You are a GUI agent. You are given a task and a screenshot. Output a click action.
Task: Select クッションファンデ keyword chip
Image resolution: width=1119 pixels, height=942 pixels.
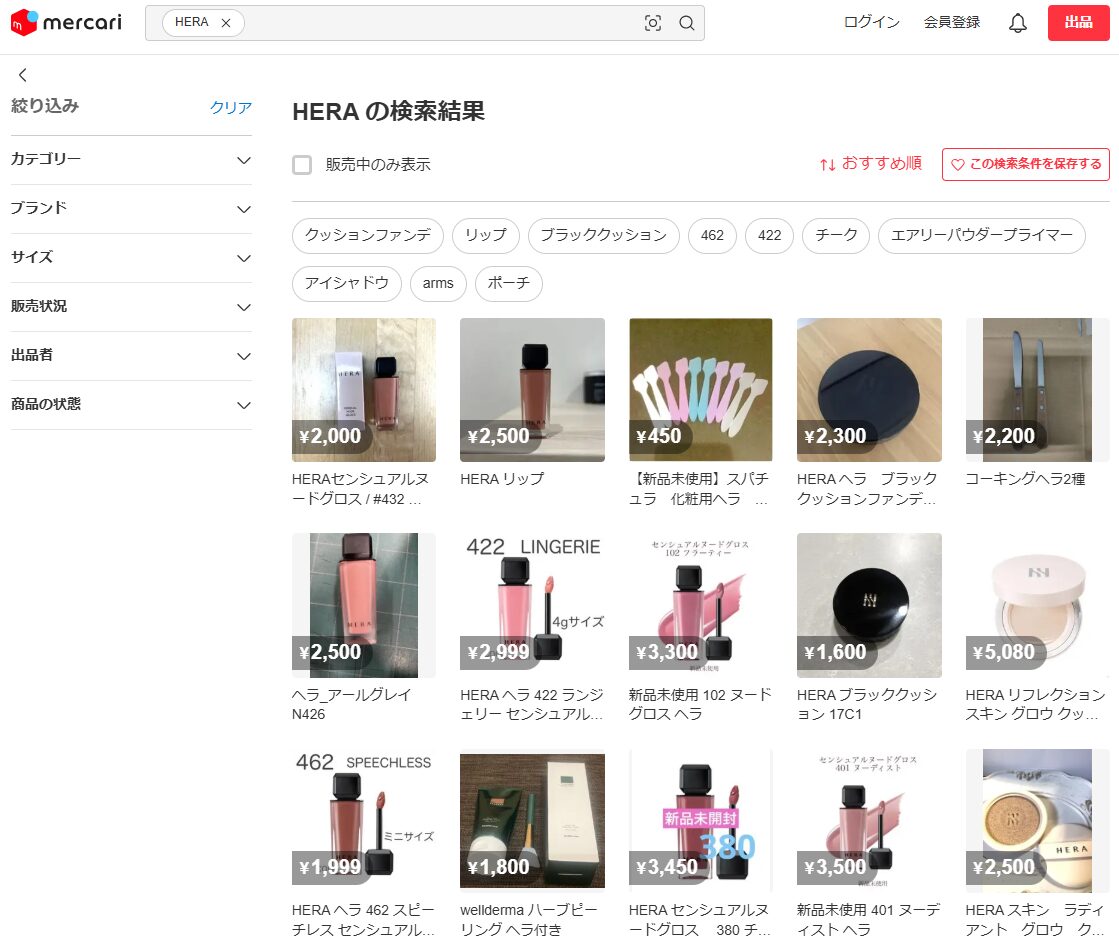(368, 236)
